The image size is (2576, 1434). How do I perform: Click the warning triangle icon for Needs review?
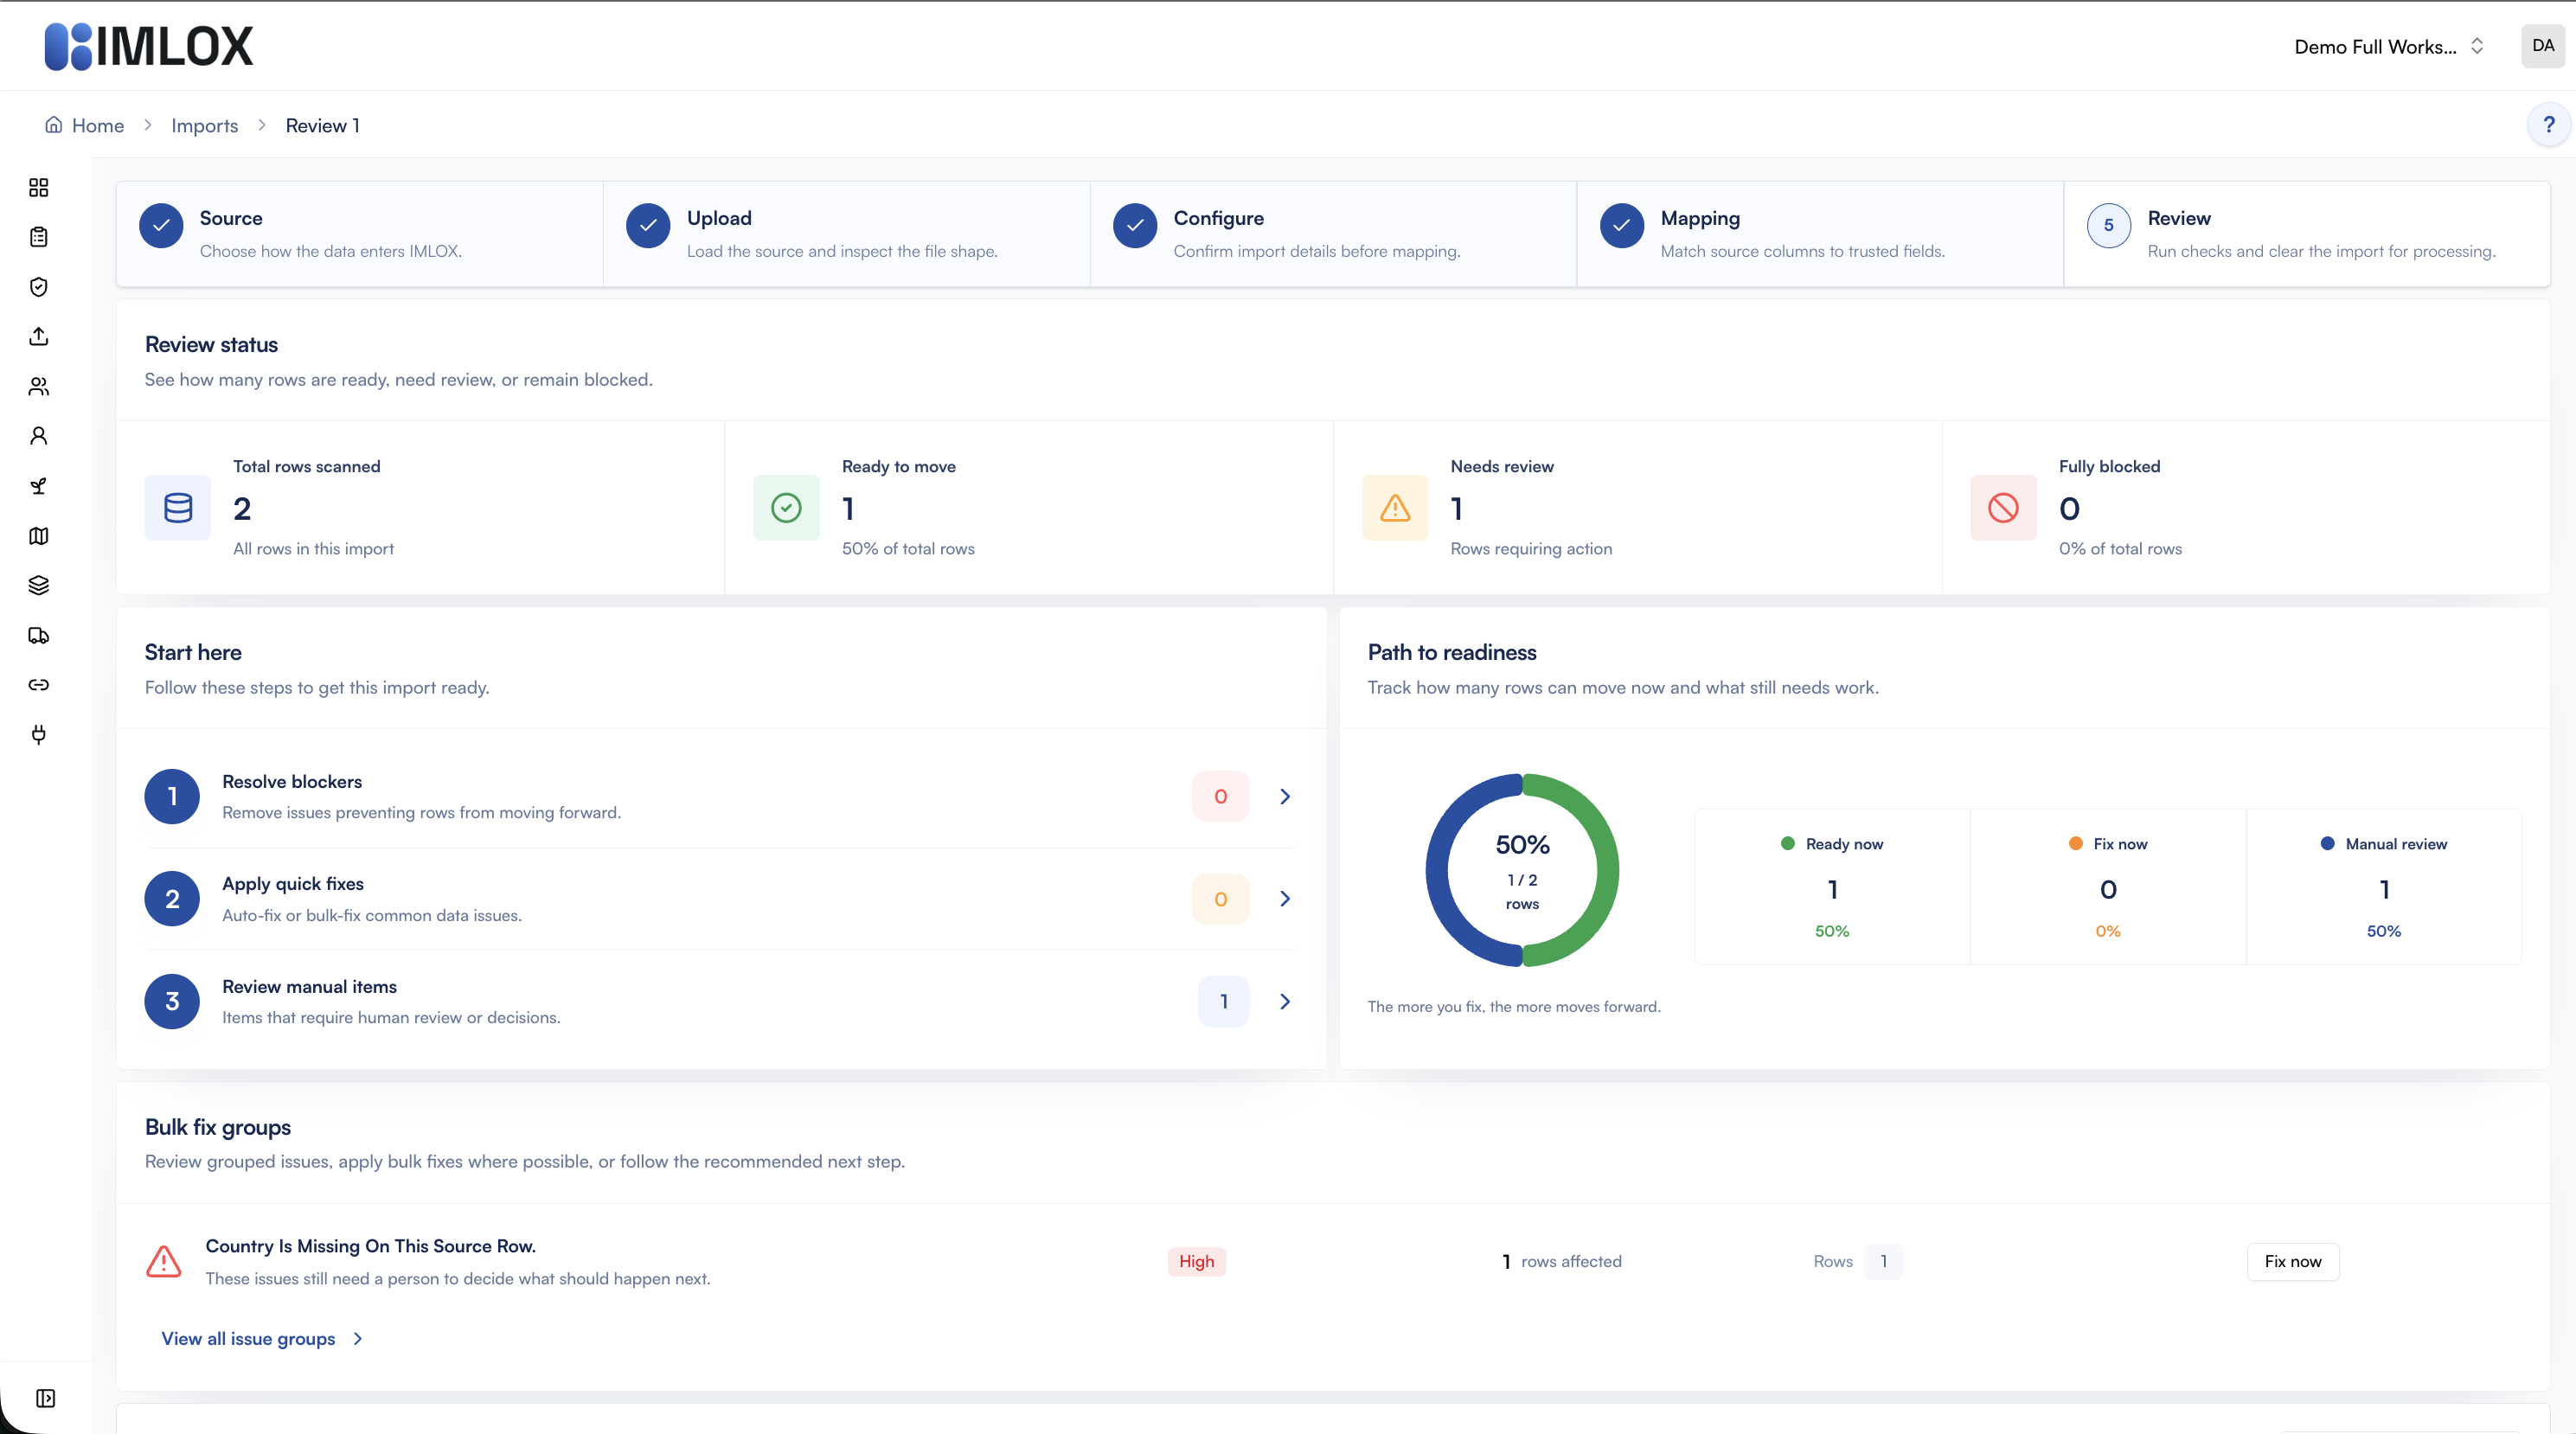(x=1395, y=508)
